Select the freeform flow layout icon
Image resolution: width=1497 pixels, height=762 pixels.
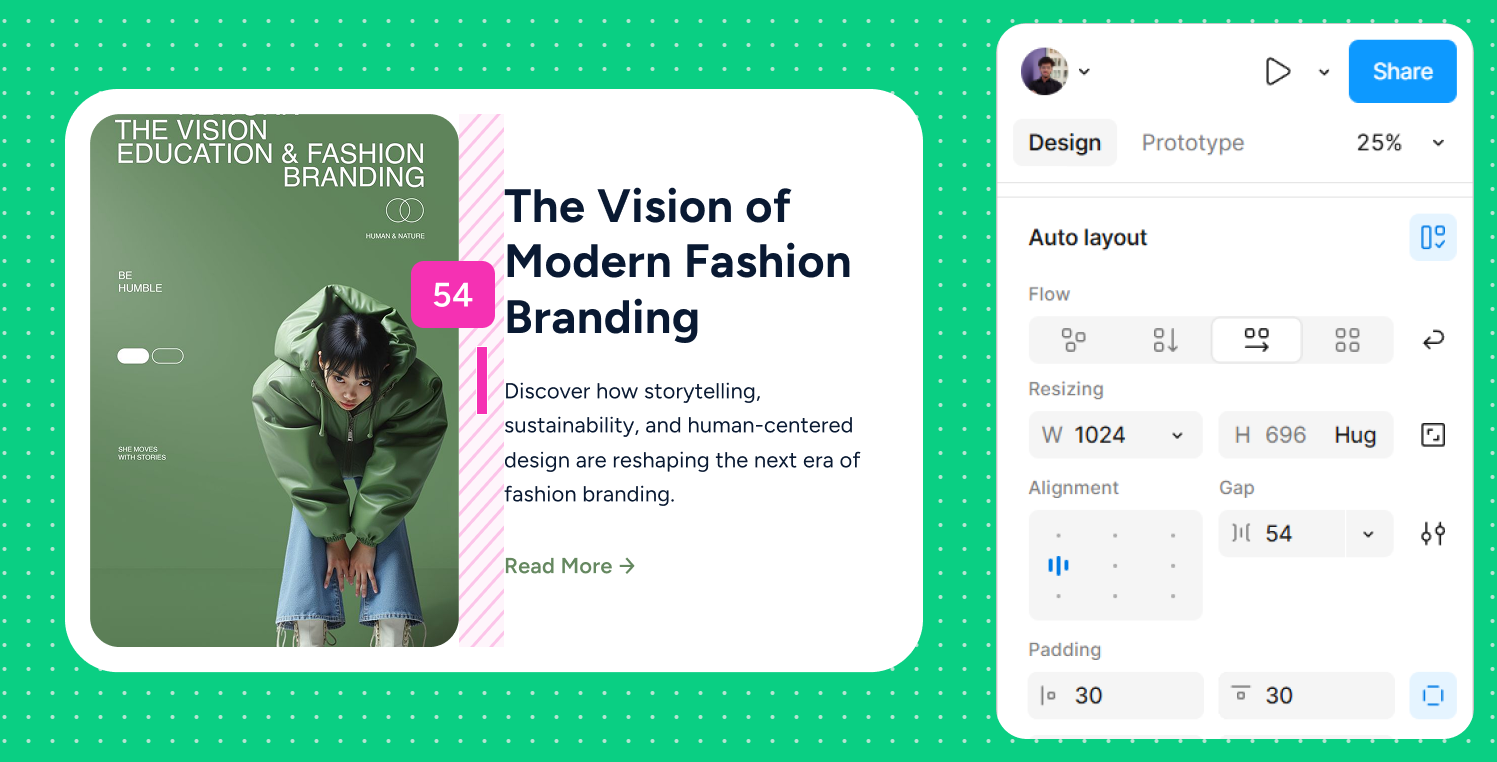click(1073, 340)
